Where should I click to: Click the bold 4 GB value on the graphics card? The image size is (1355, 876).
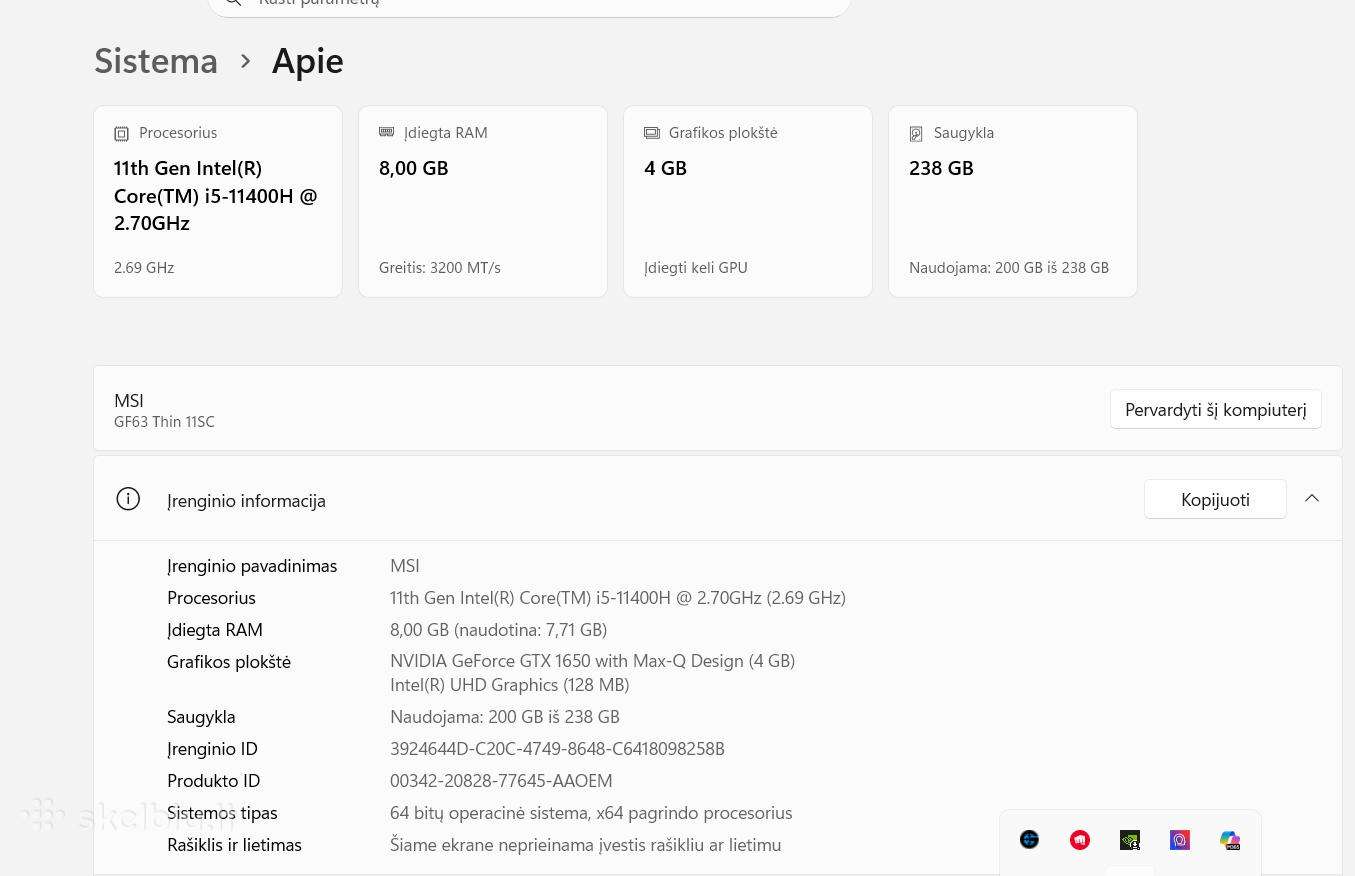(666, 168)
